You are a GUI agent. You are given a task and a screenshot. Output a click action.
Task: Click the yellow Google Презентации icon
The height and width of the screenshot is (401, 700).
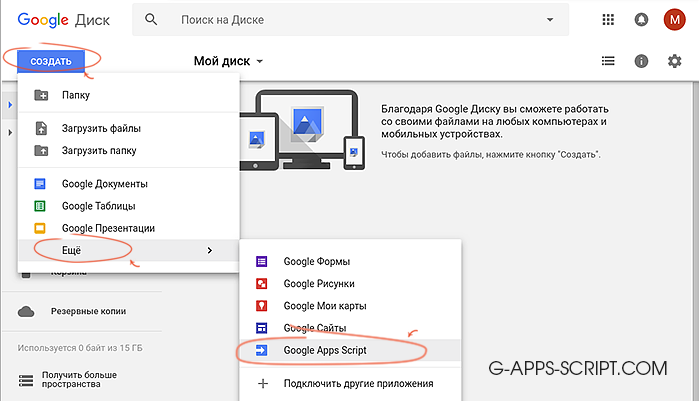40,228
